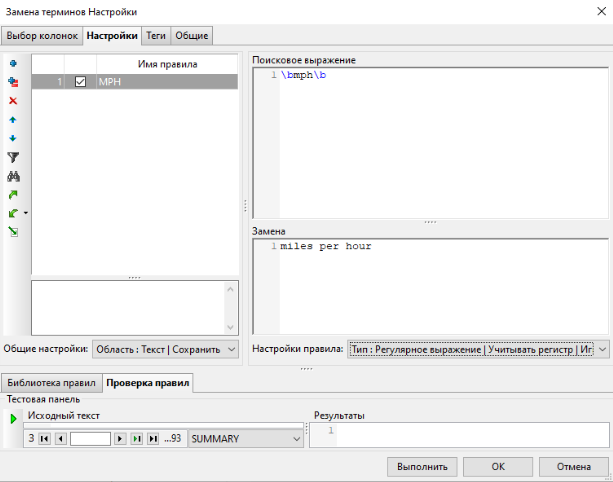This screenshot has width=613, height=482.
Task: Move rule up with blue up arrow
Action: click(x=13, y=119)
